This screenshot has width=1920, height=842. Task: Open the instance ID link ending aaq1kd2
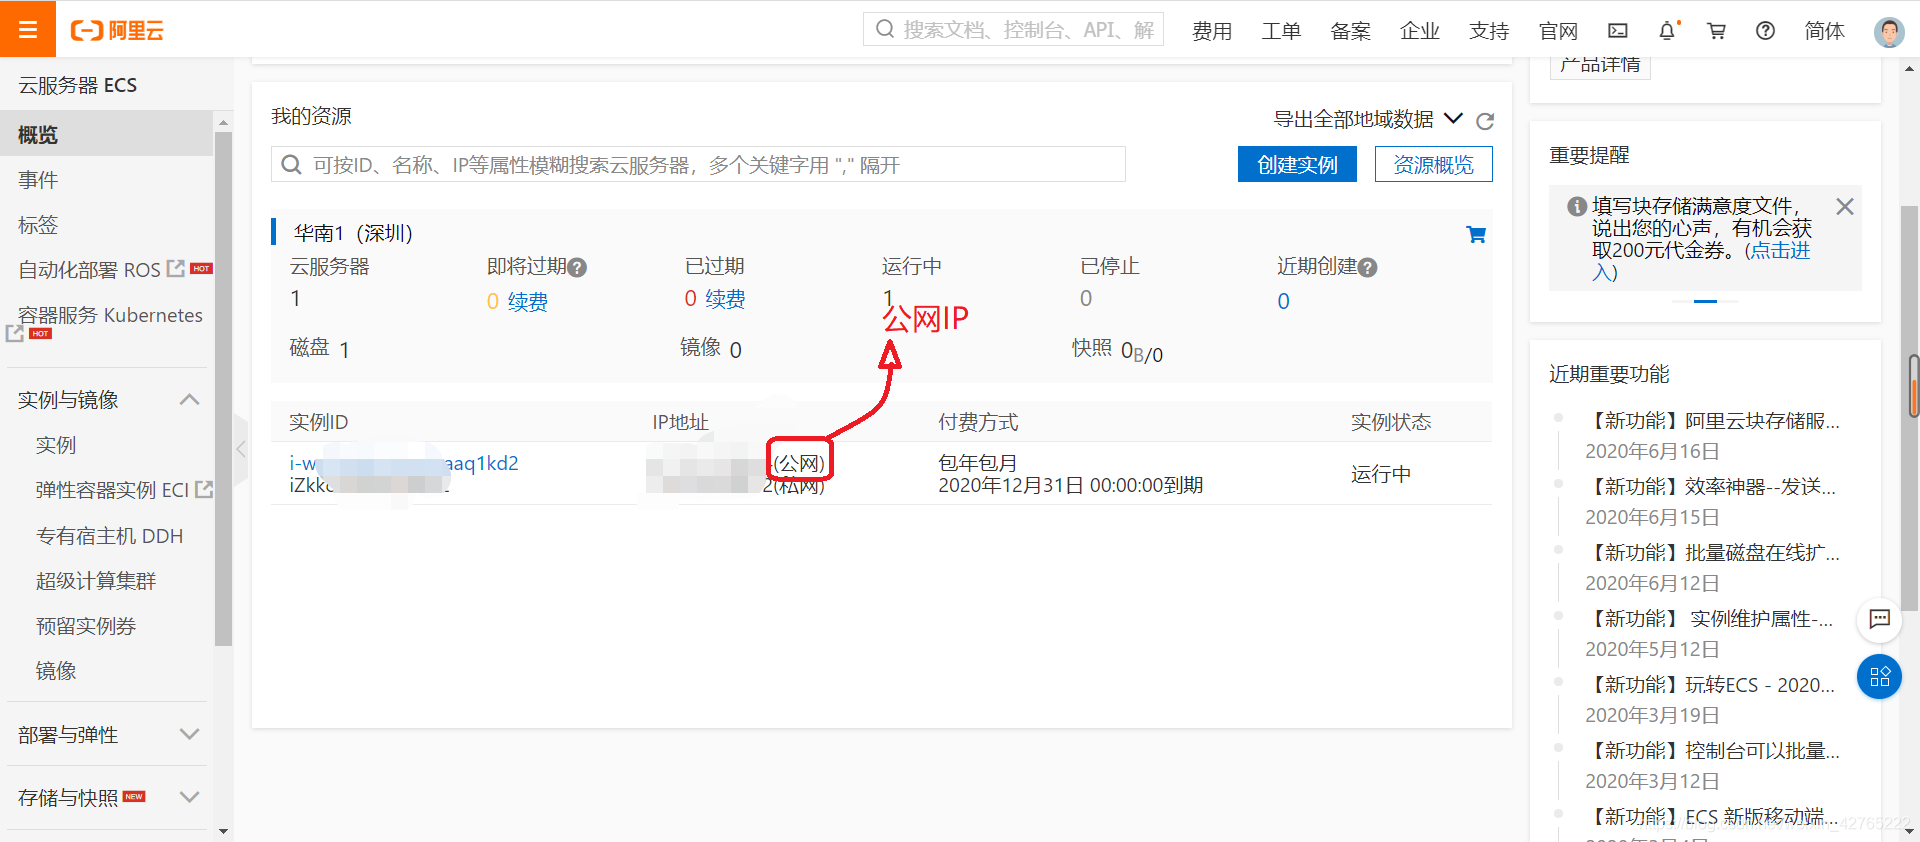[x=404, y=463]
